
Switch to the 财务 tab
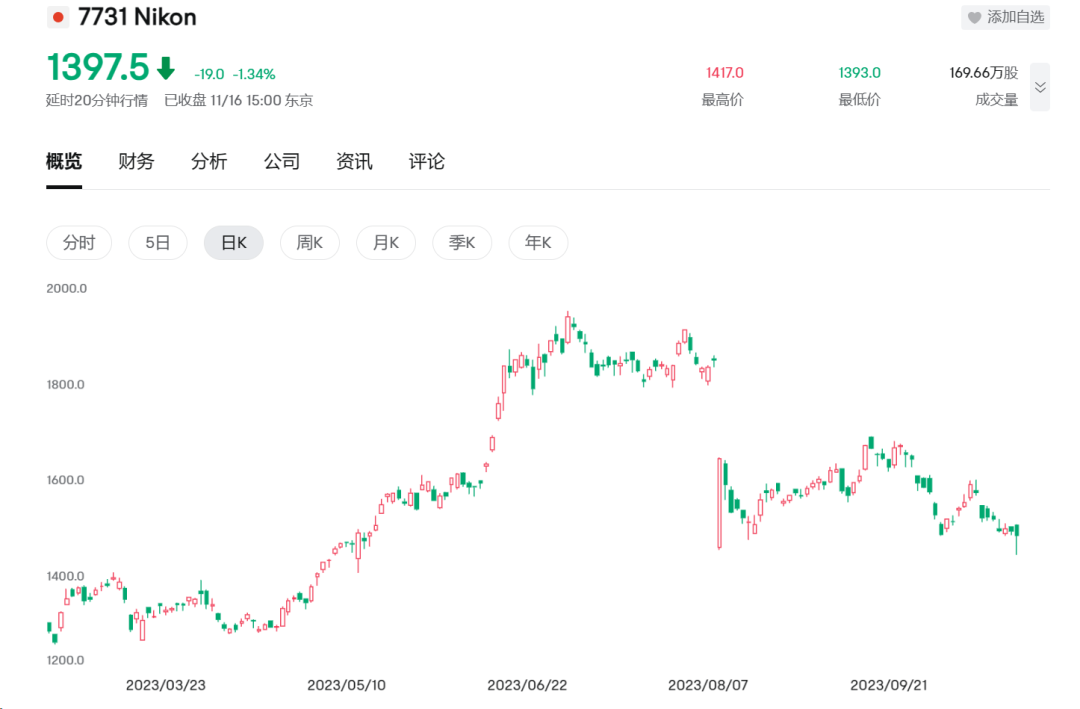pyautogui.click(x=136, y=162)
